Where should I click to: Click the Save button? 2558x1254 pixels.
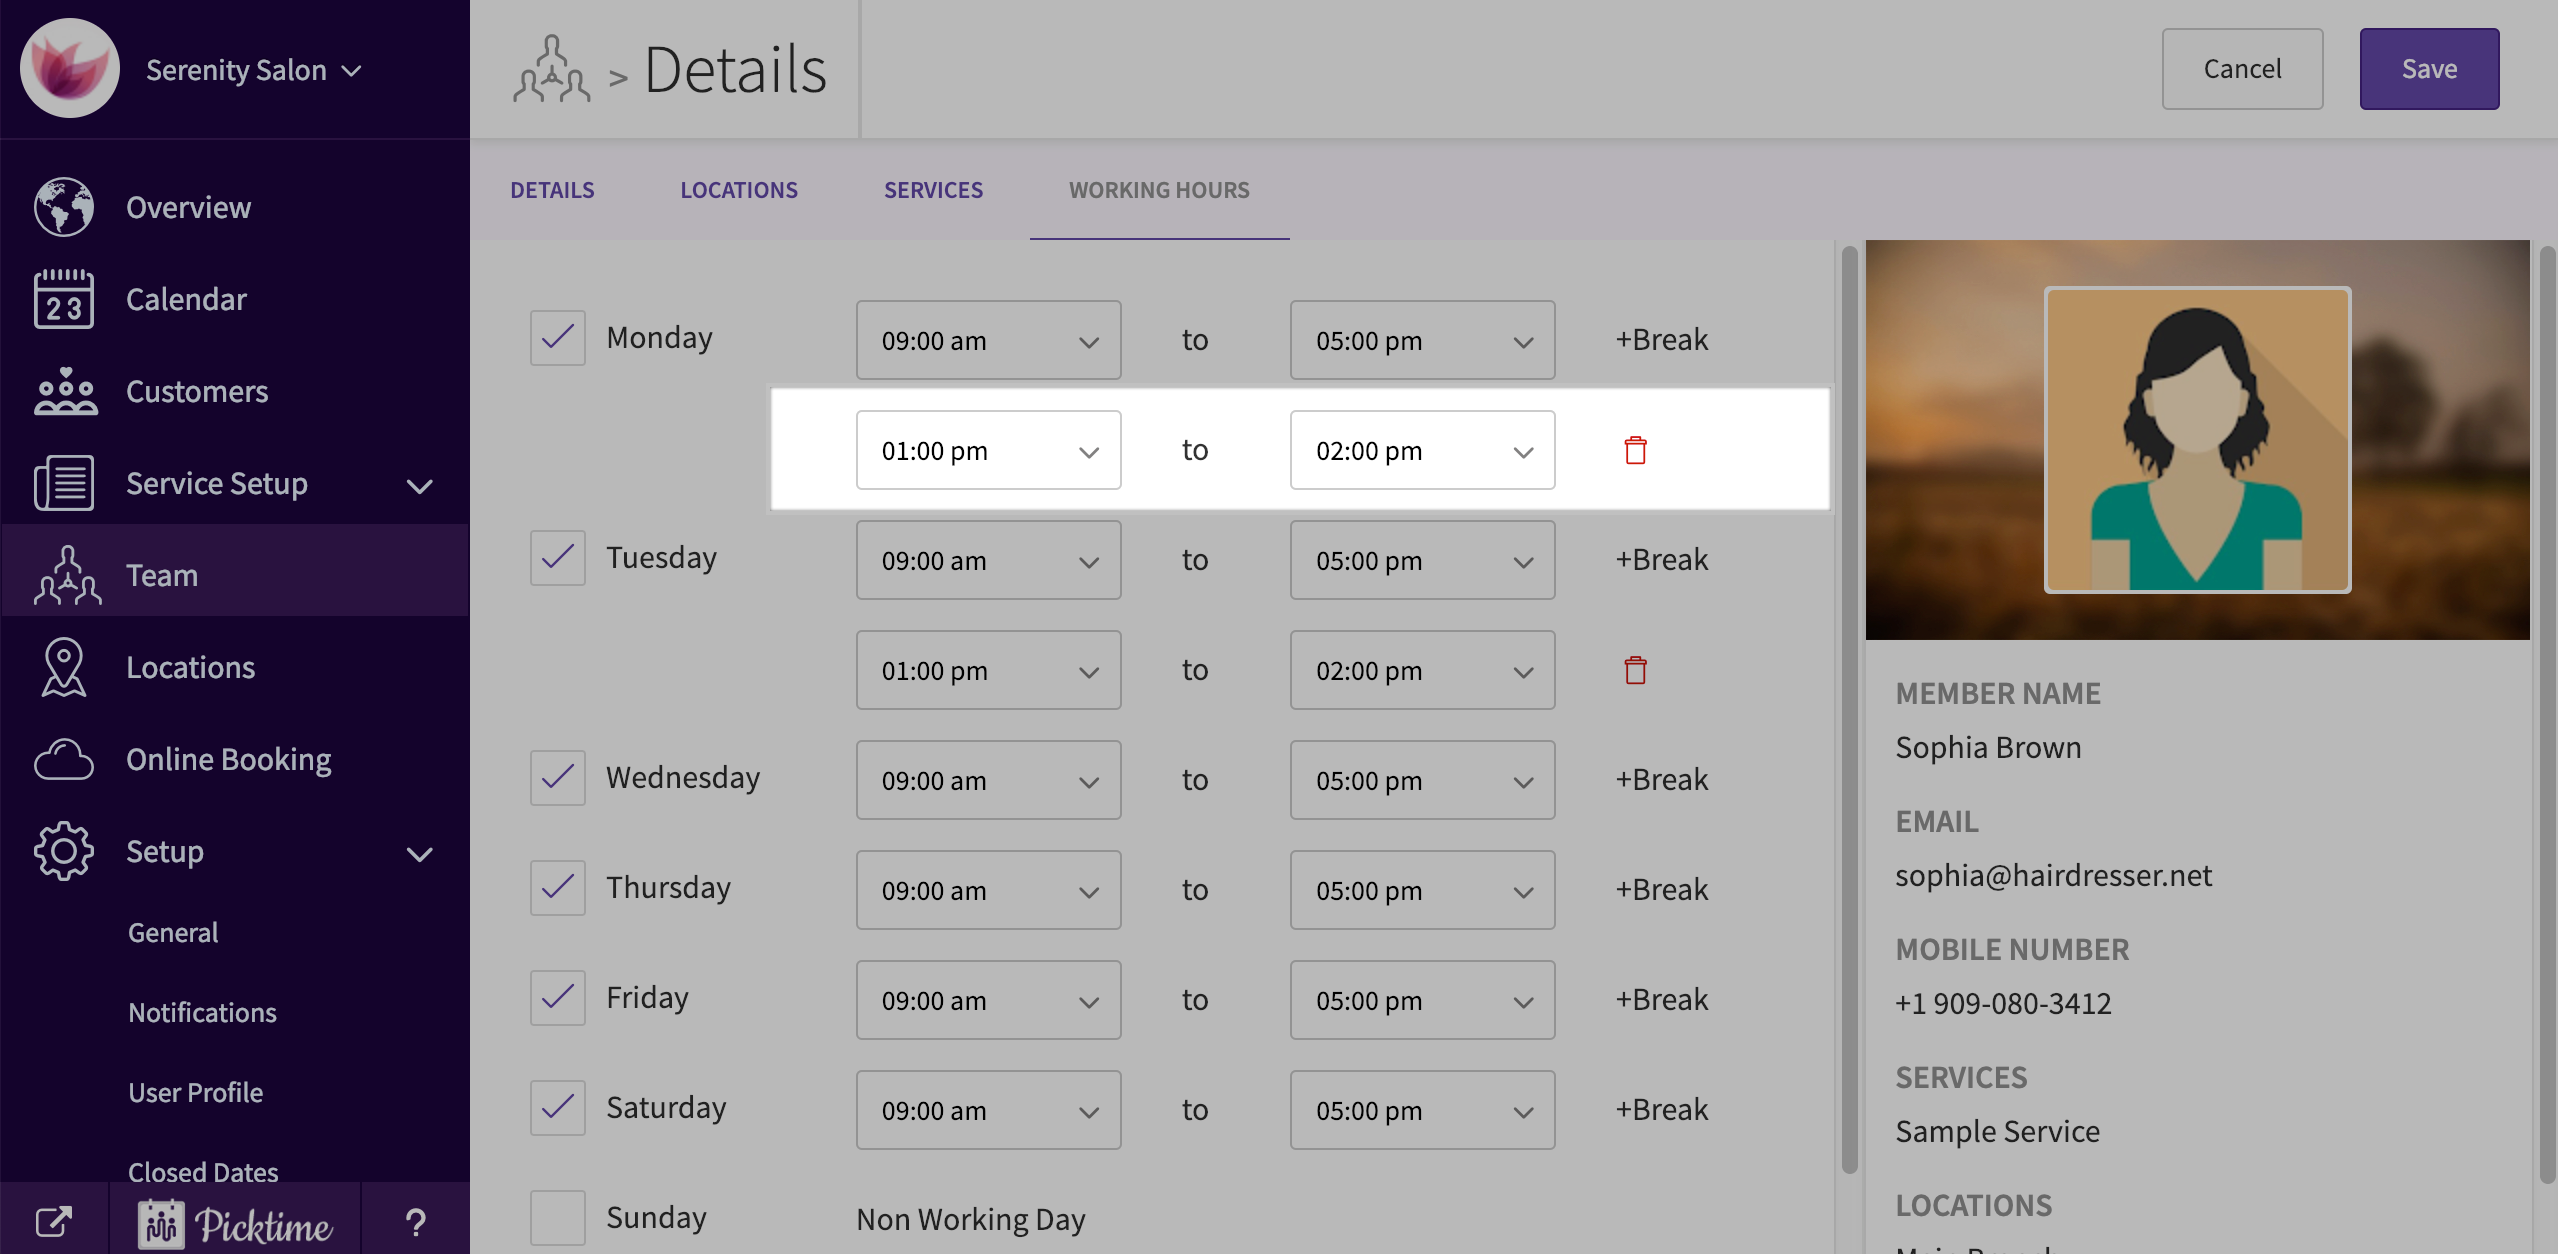click(x=2428, y=69)
